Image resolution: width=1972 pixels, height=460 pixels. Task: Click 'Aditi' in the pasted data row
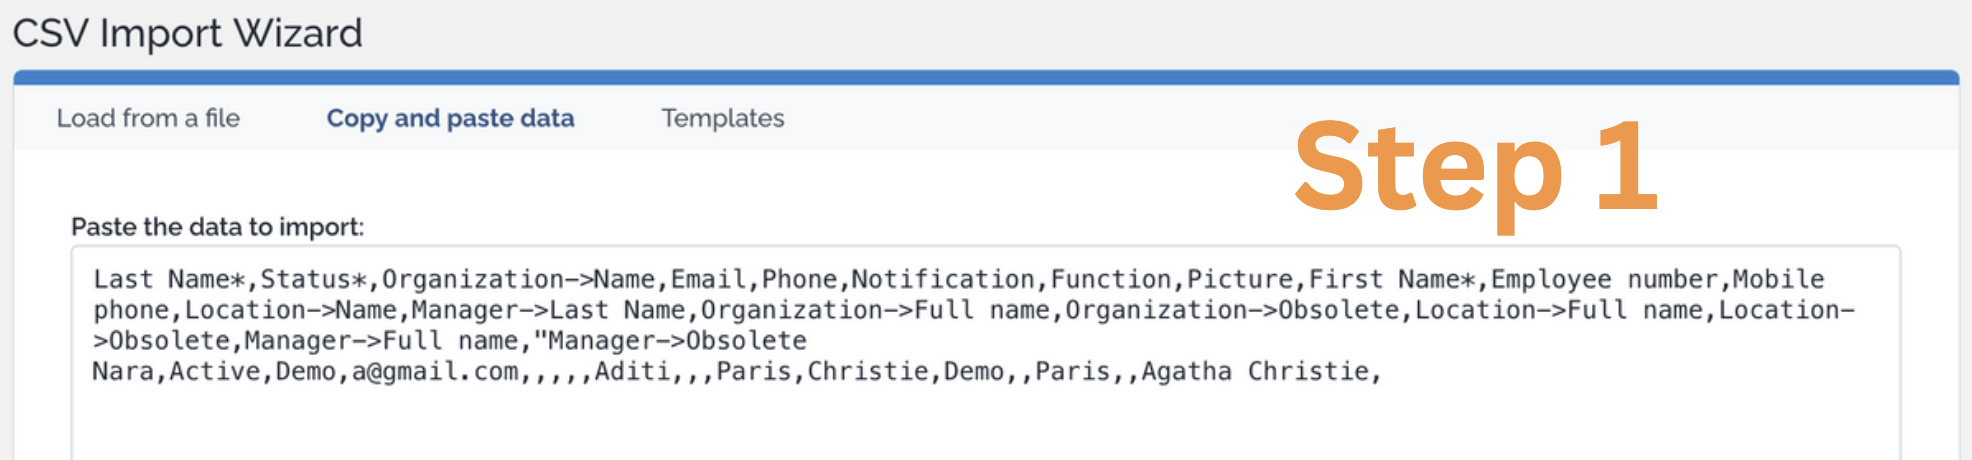pyautogui.click(x=632, y=372)
